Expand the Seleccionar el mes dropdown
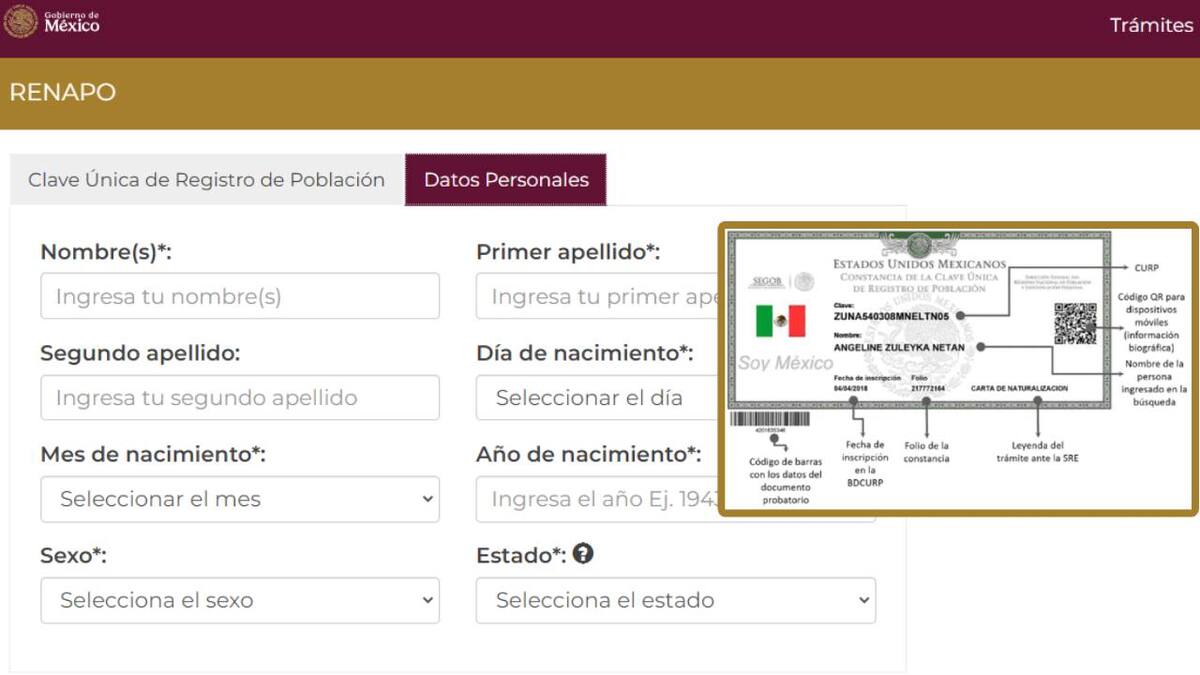The height and width of the screenshot is (675, 1200). [240, 499]
